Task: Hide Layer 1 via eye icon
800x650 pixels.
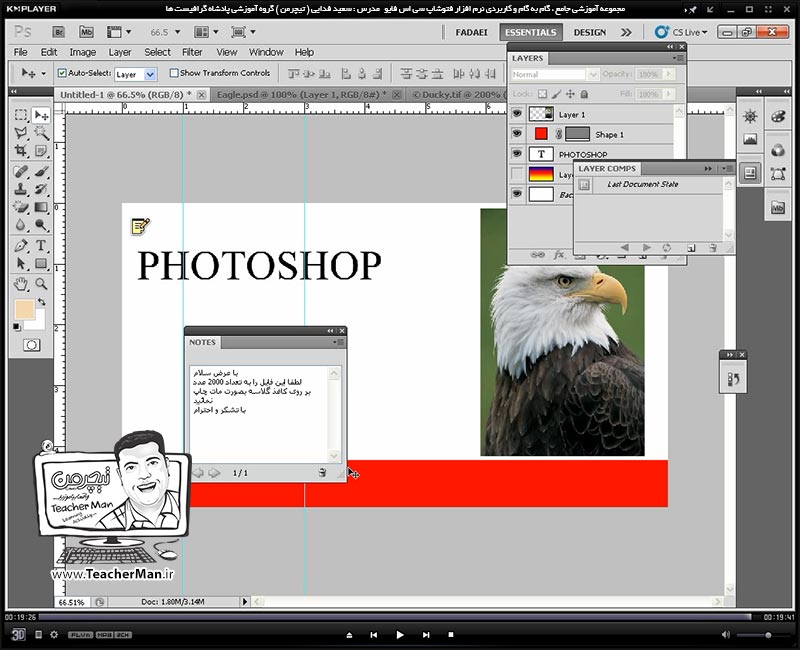Action: (x=517, y=113)
